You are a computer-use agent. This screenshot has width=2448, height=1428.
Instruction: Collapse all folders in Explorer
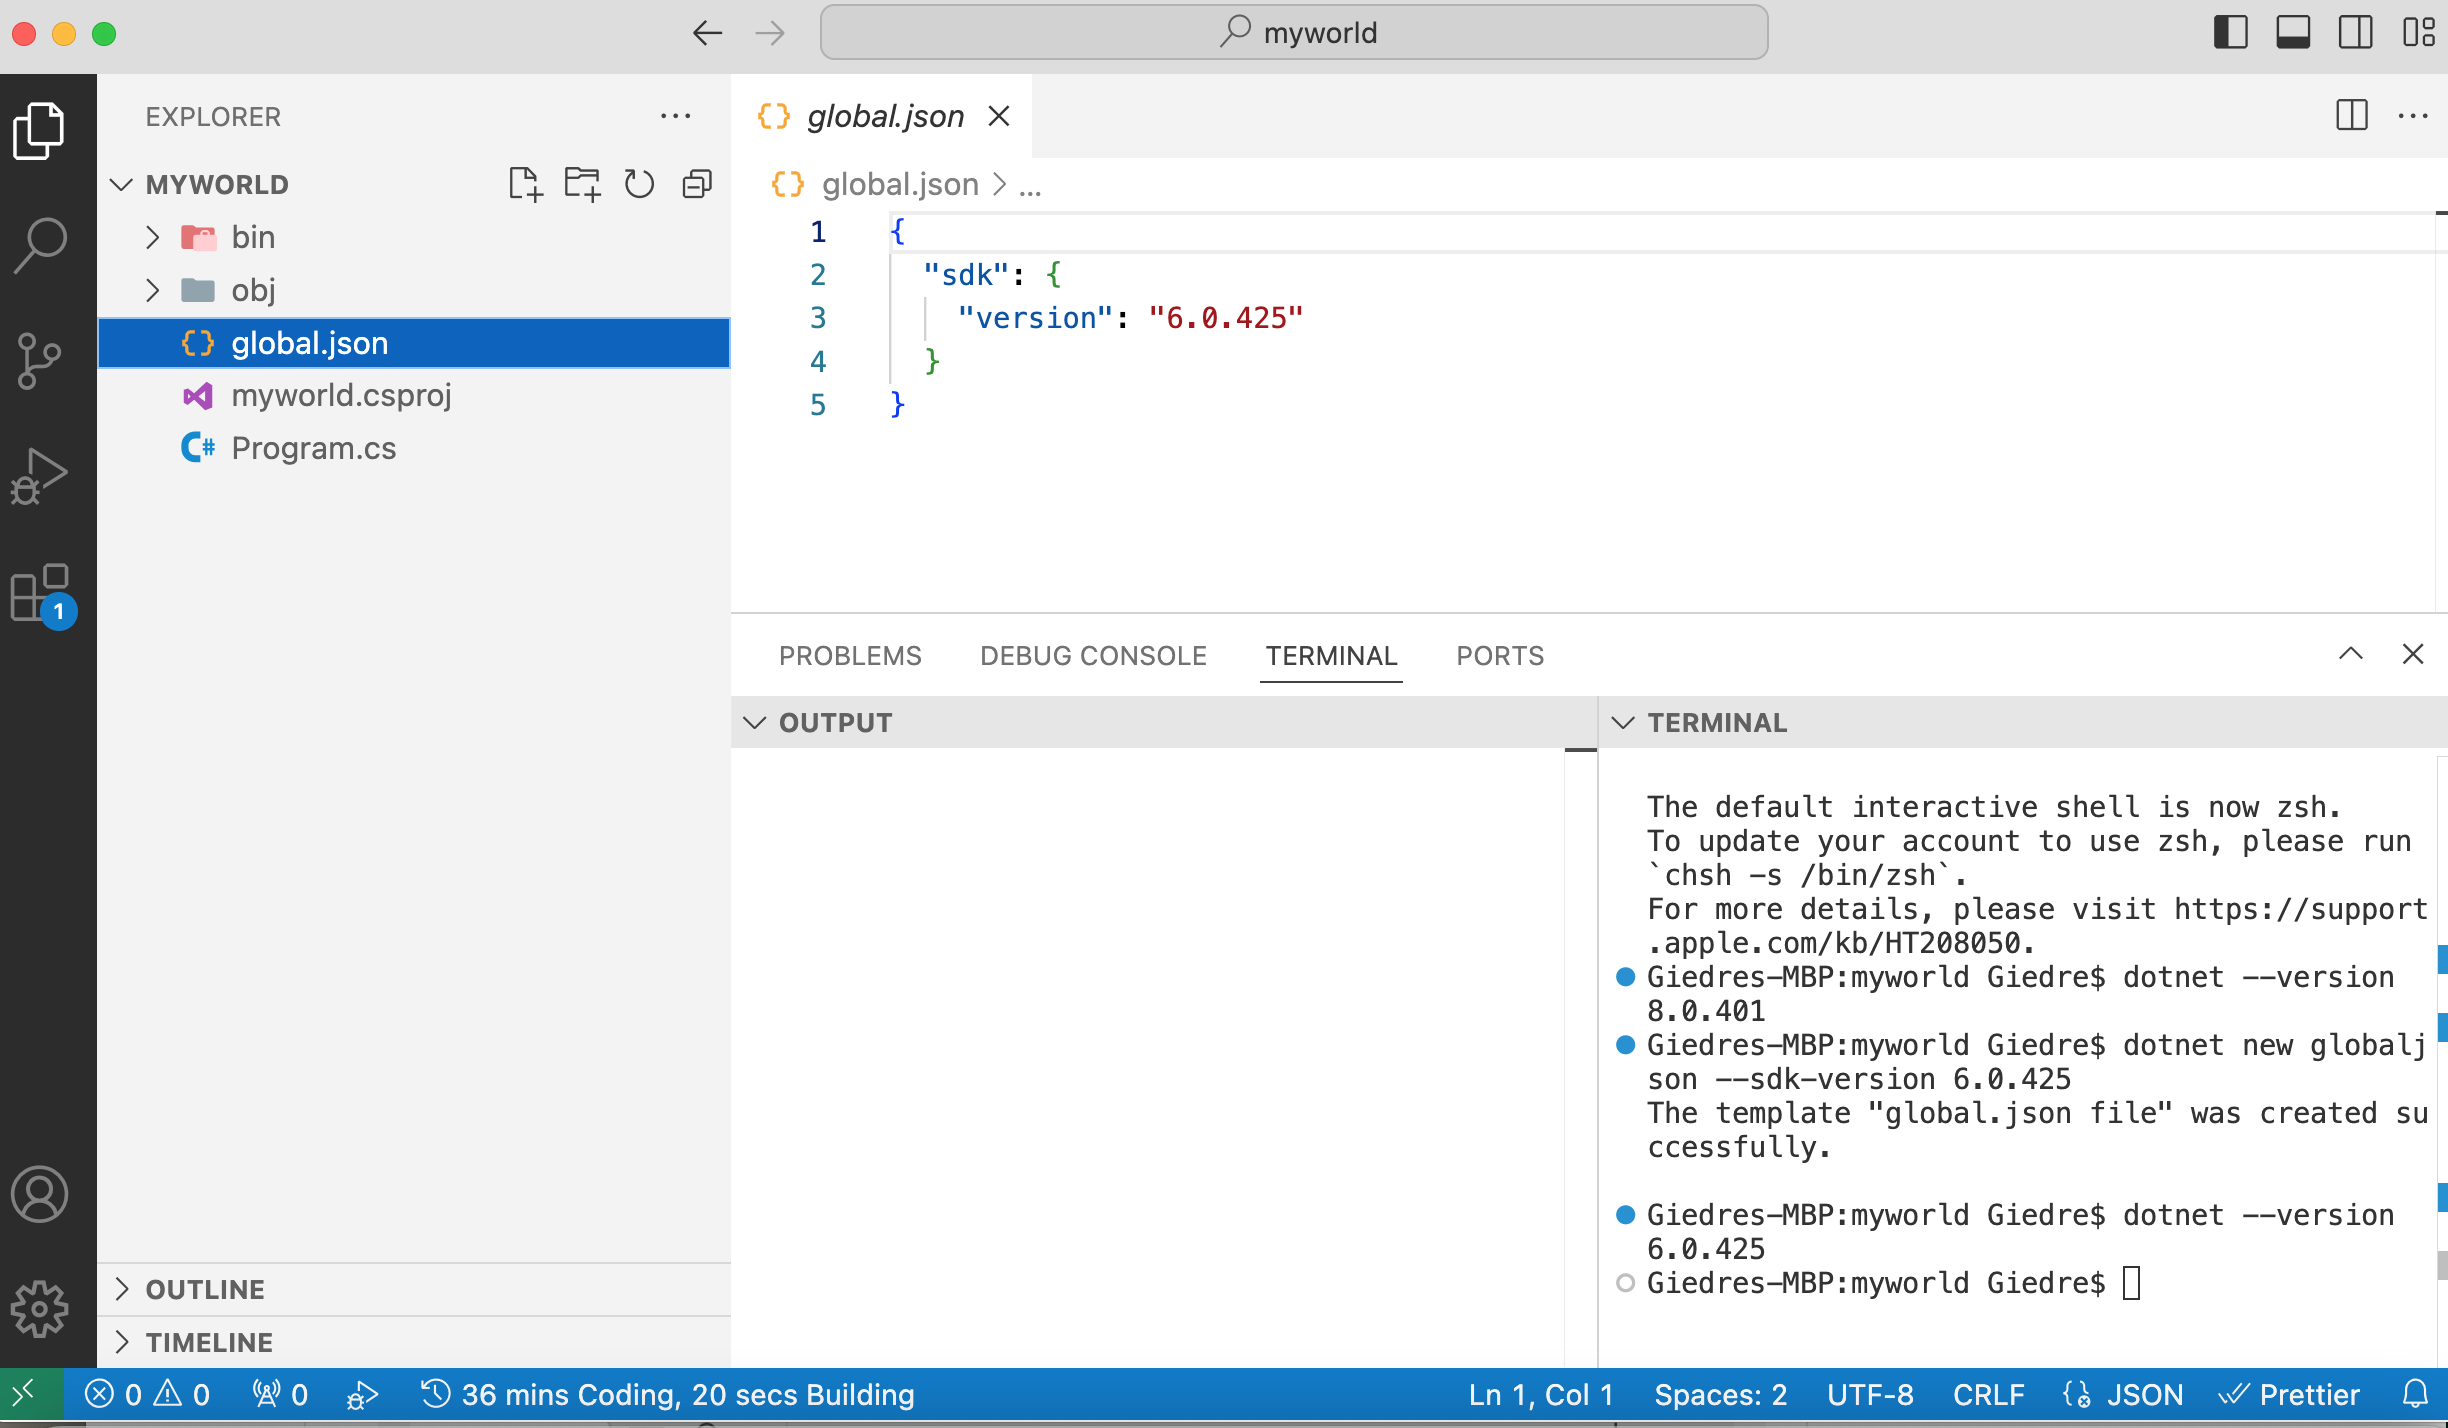pos(697,184)
